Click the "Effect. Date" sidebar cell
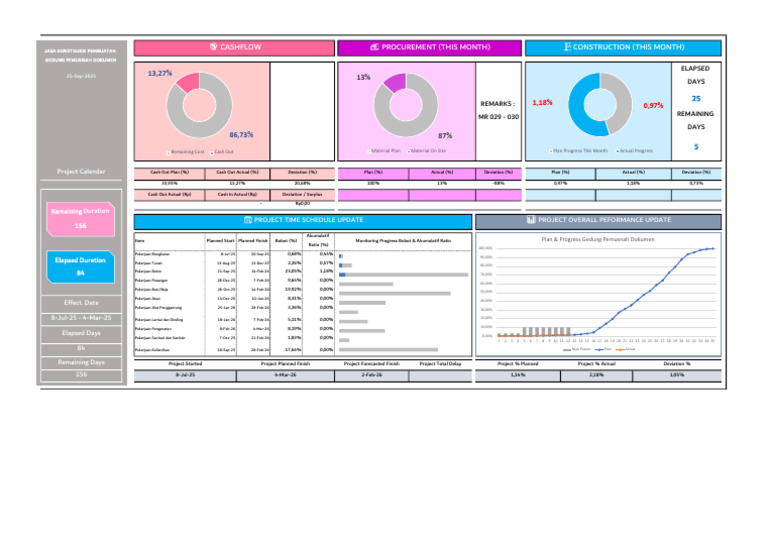This screenshot has width=768, height=543. tap(81, 303)
